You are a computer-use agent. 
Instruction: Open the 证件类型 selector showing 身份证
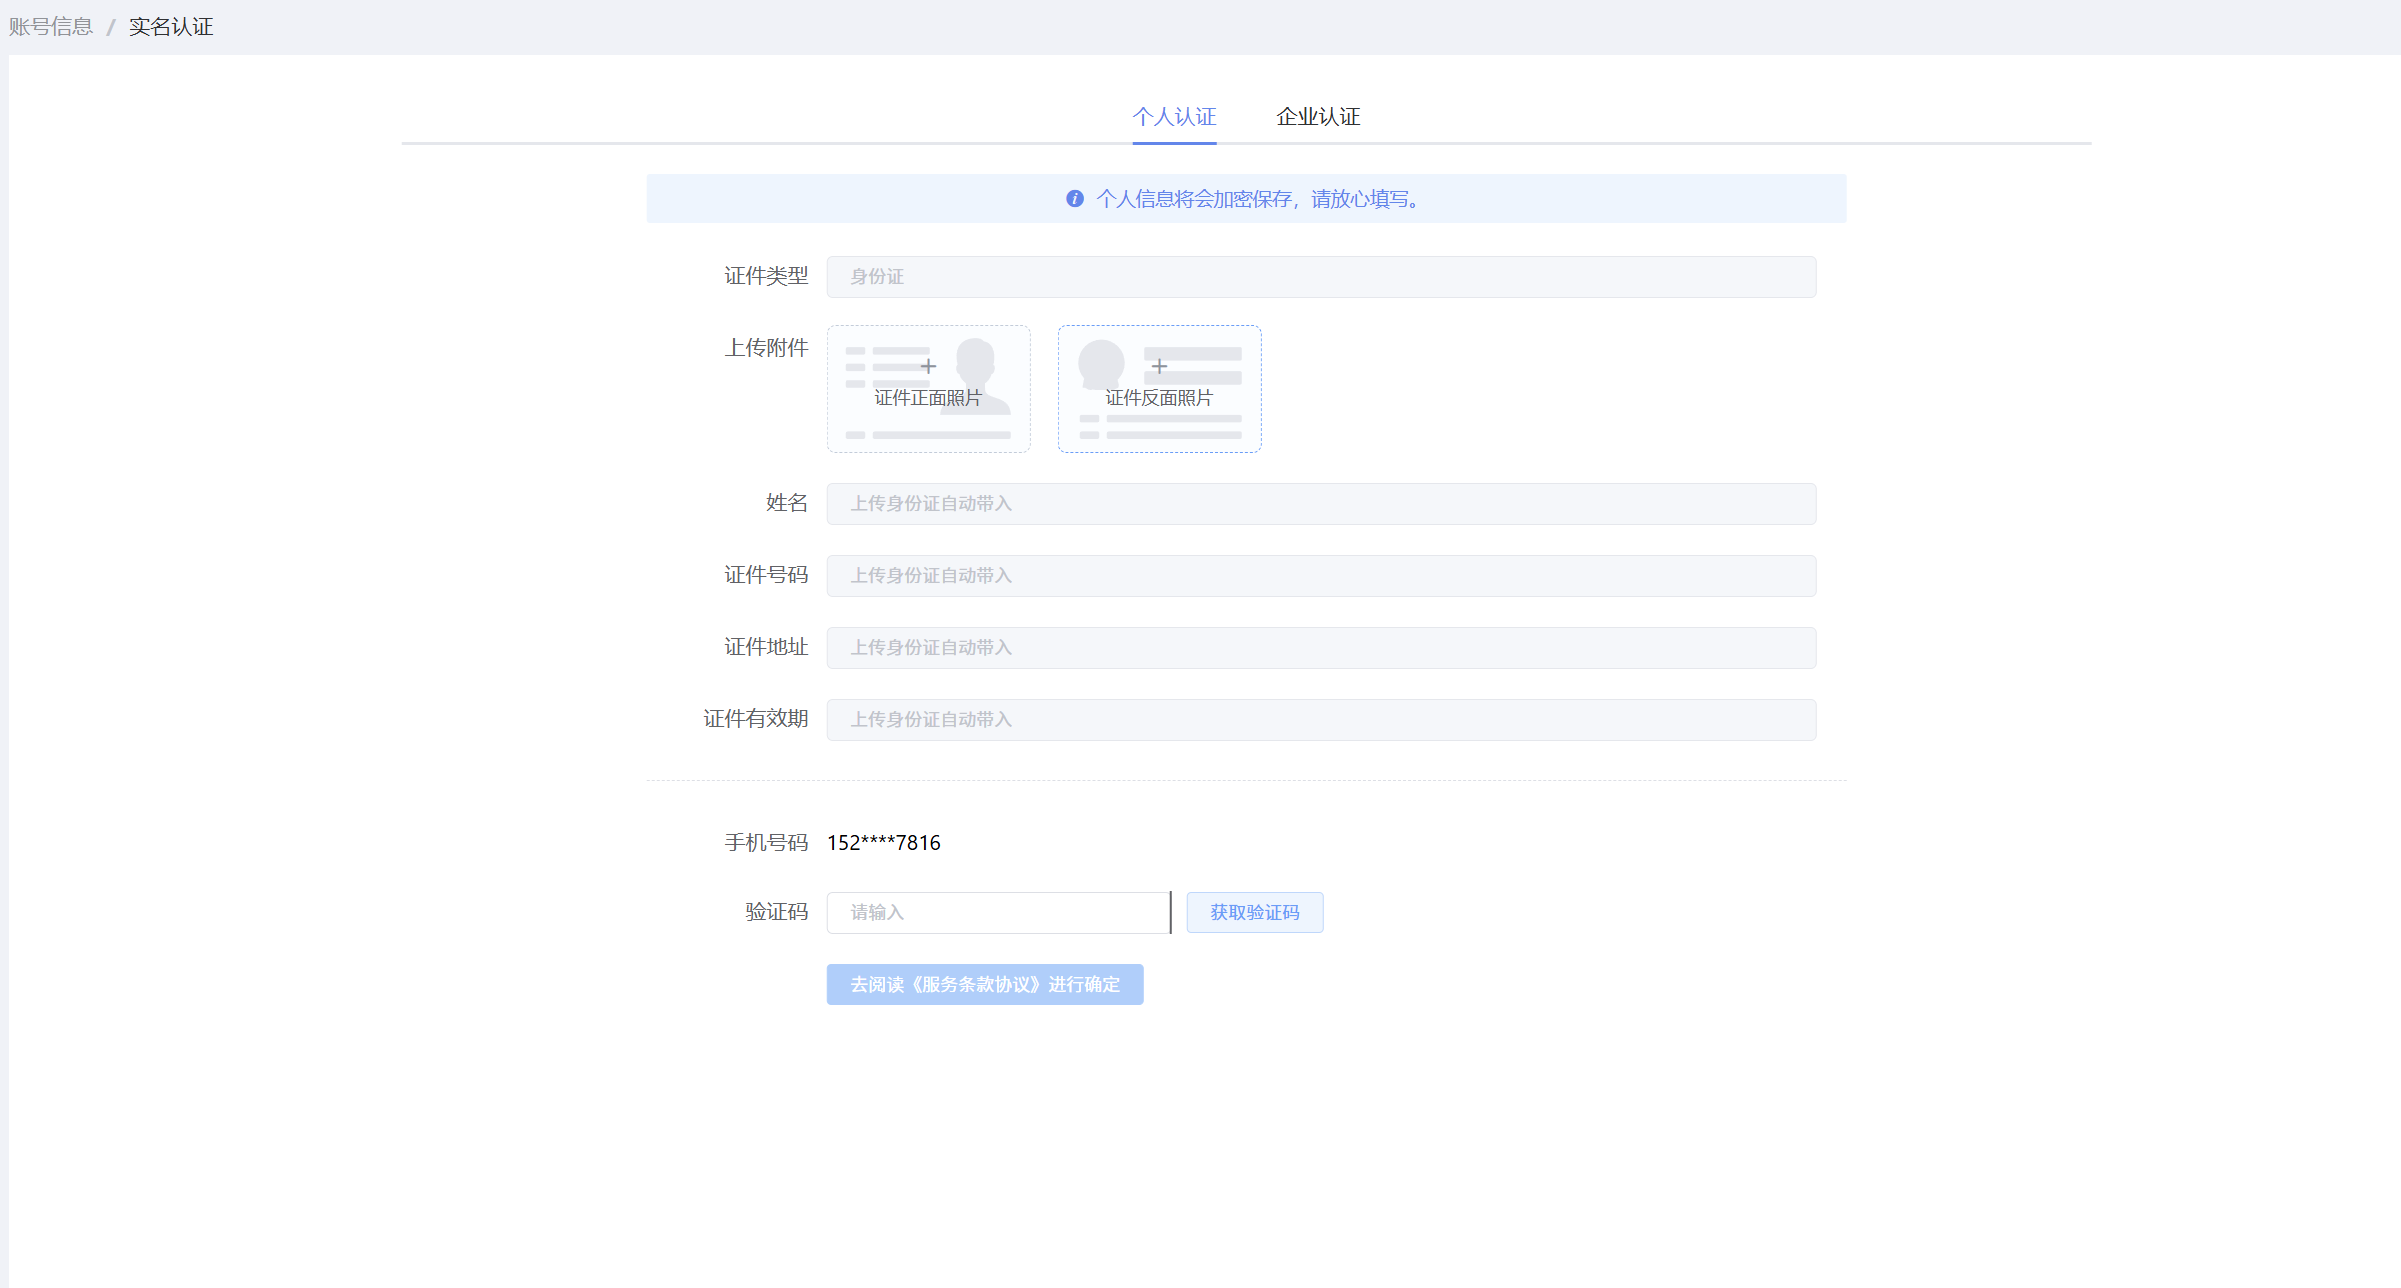tap(1320, 277)
